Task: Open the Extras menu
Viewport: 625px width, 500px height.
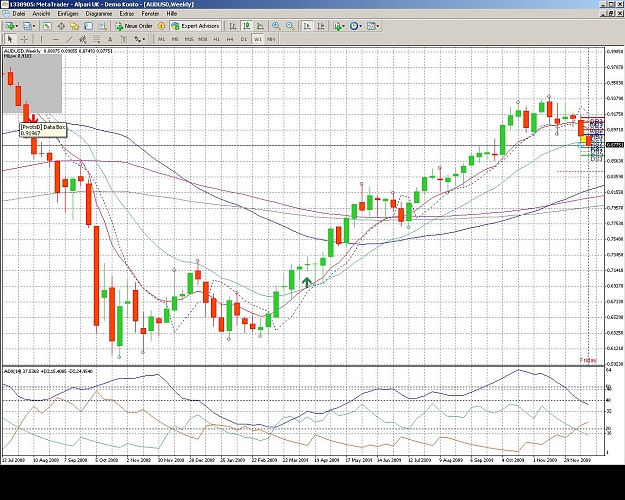Action: click(x=126, y=14)
